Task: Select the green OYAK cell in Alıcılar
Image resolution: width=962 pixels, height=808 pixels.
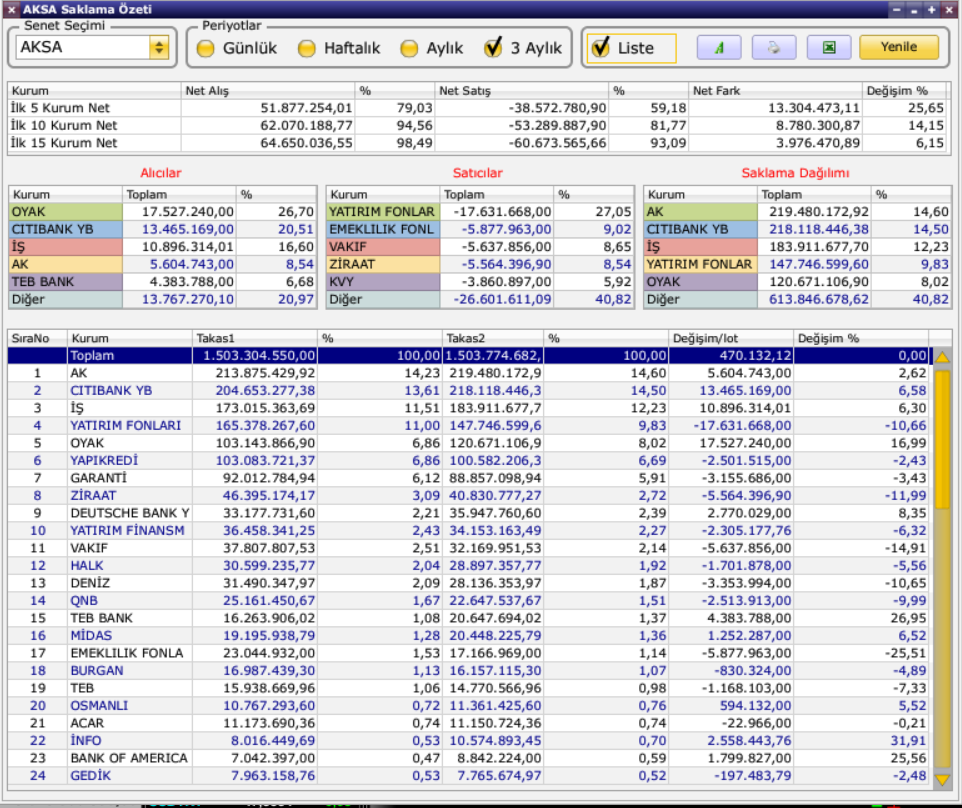Action: (x=66, y=212)
